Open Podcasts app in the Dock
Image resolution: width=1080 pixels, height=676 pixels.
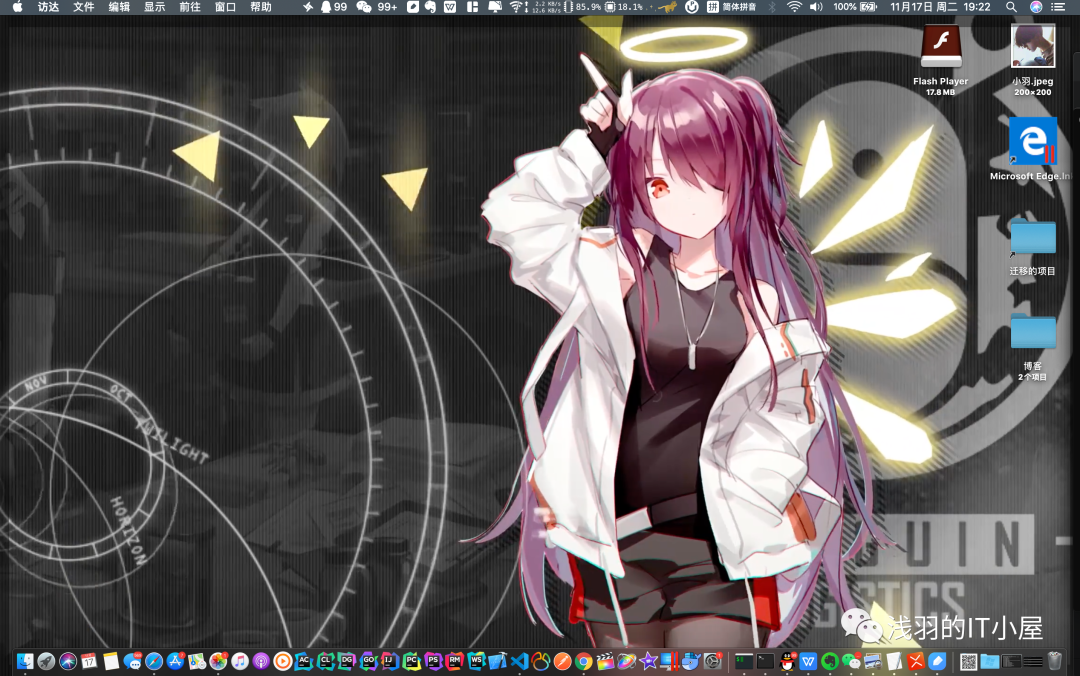pos(261,662)
